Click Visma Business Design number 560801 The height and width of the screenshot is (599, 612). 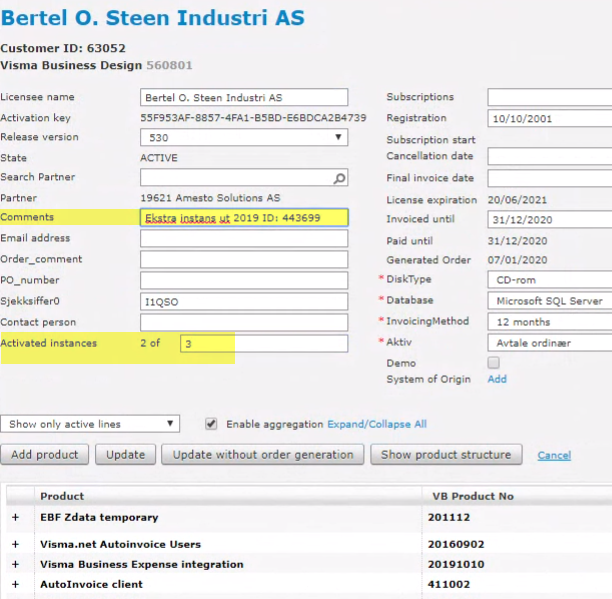click(169, 65)
